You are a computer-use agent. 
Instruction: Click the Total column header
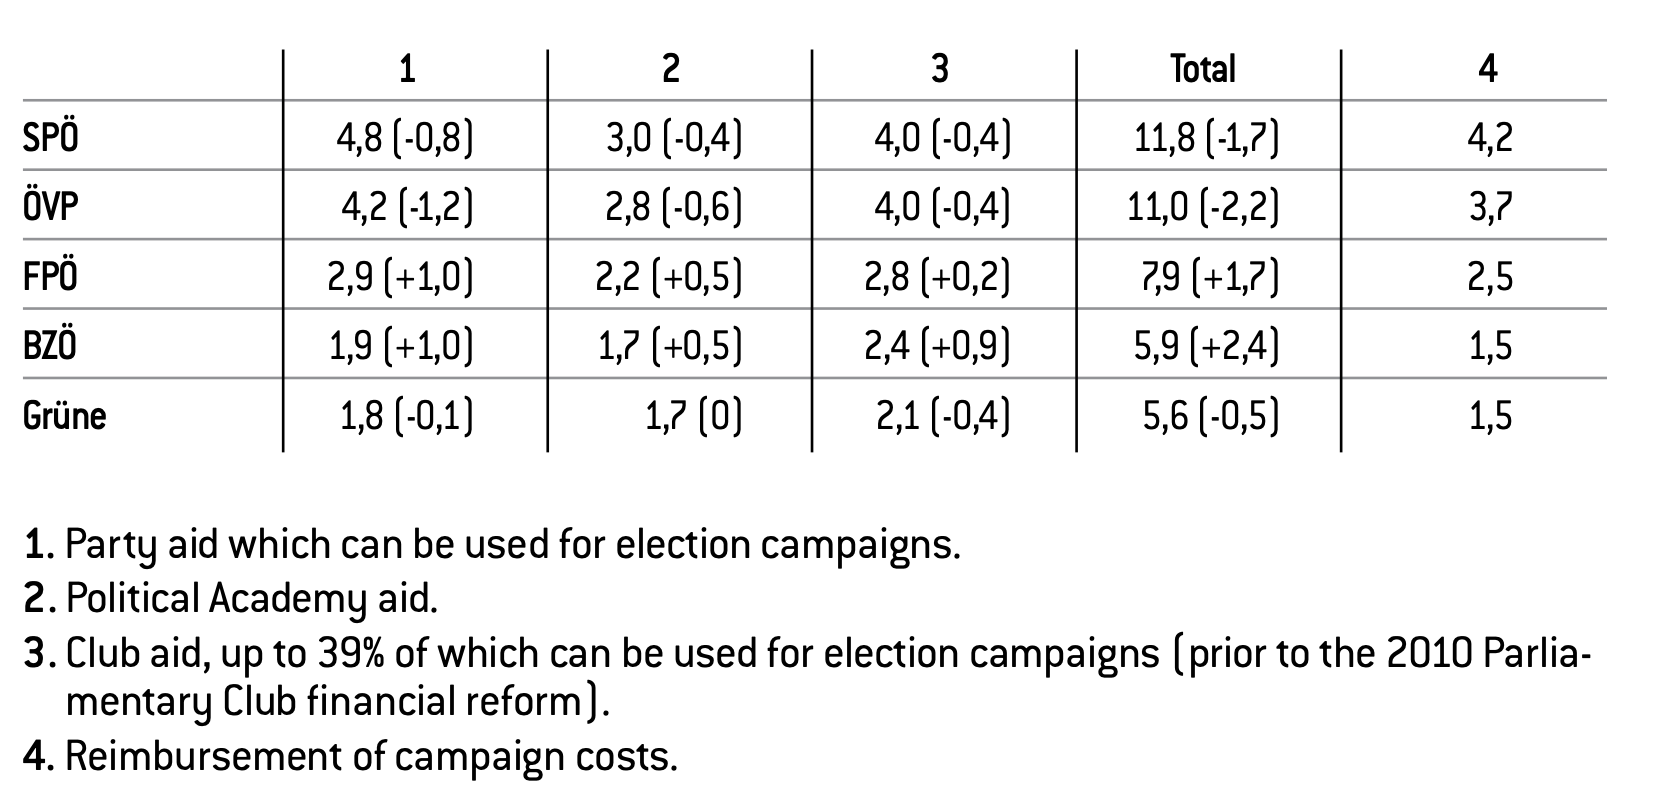(x=1203, y=69)
